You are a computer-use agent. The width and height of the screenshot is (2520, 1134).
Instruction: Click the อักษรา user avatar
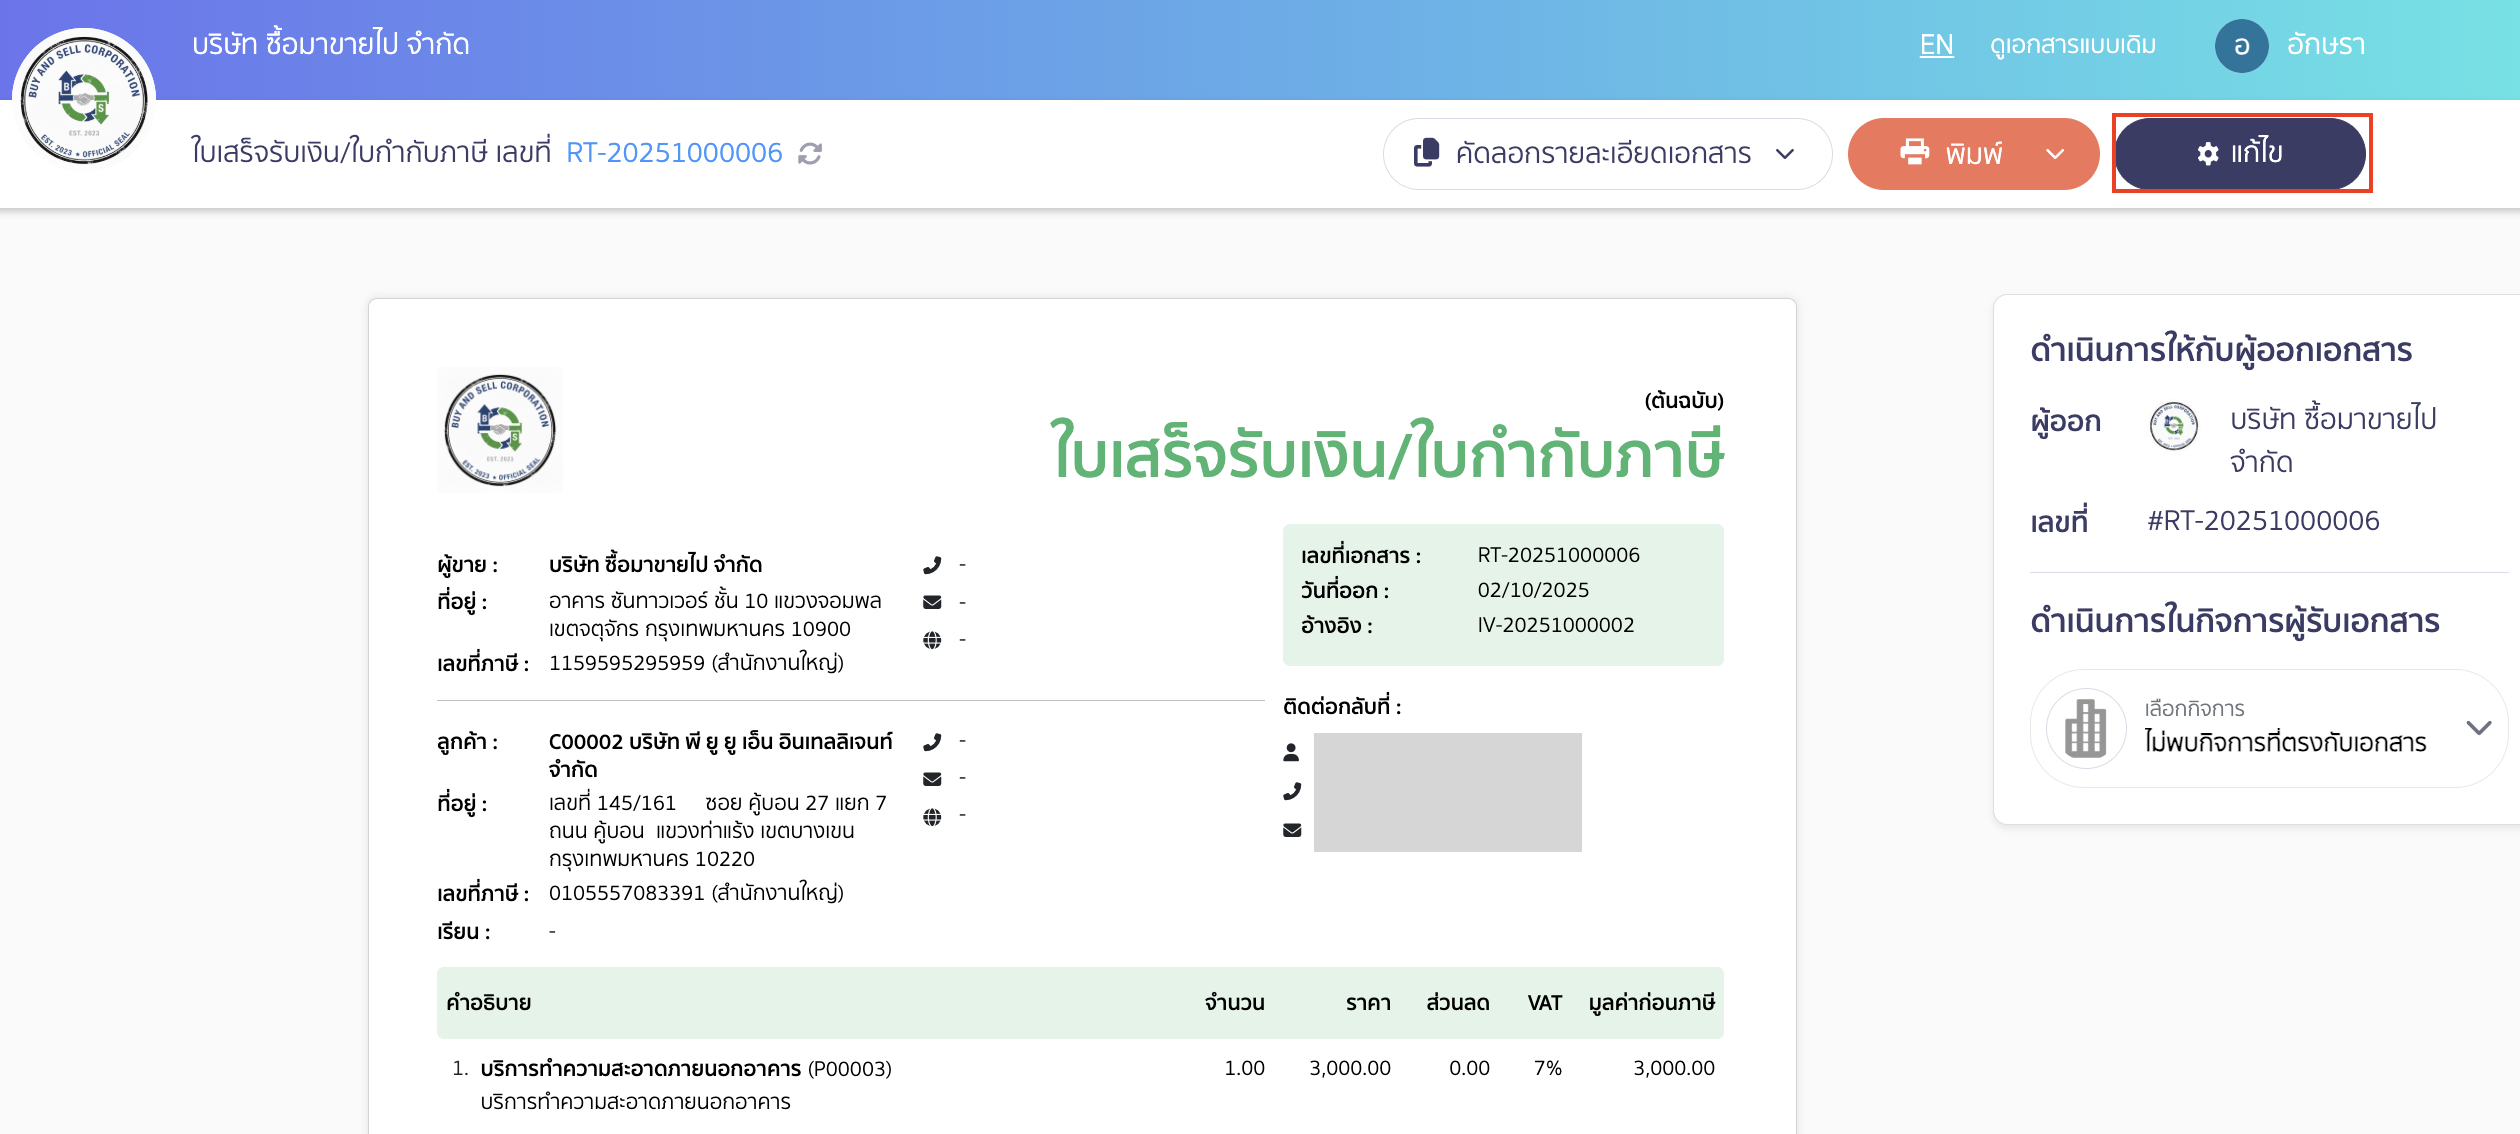coord(2242,44)
